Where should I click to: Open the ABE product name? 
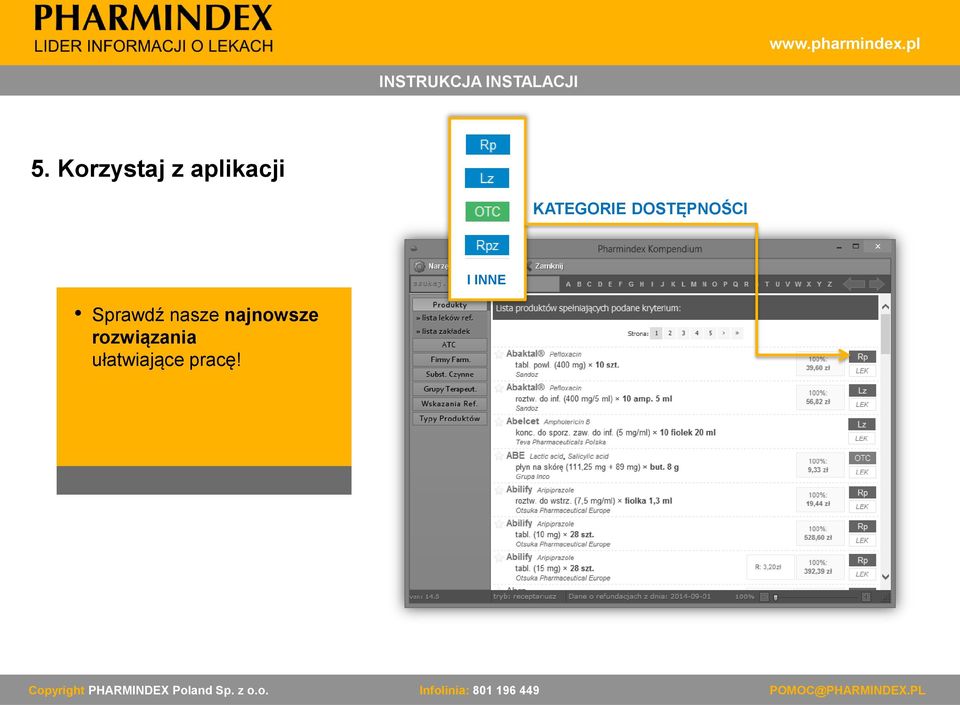click(x=516, y=455)
